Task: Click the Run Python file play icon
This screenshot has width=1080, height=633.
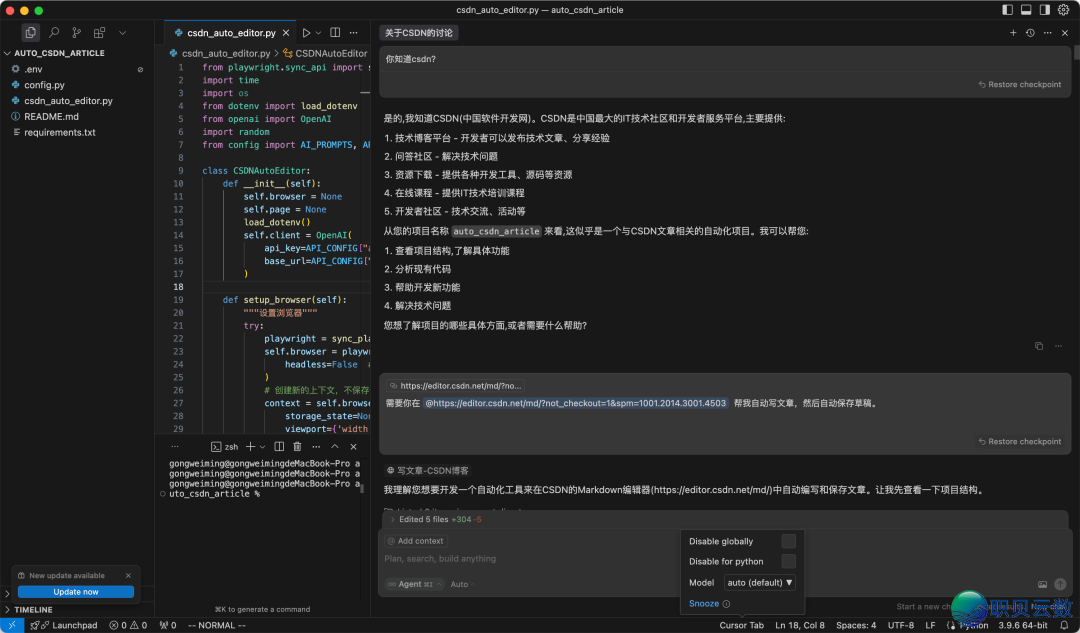Action: coord(306,33)
